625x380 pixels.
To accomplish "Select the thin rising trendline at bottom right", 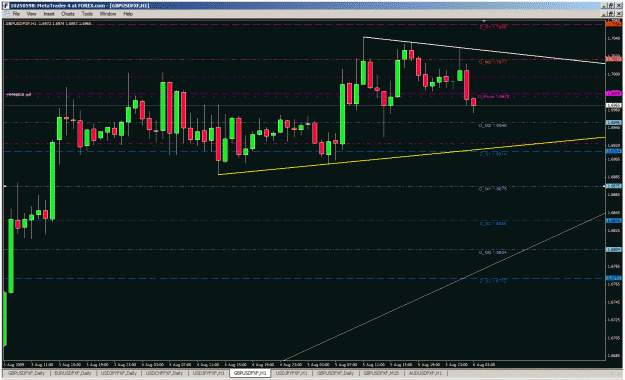I will 444,287.
